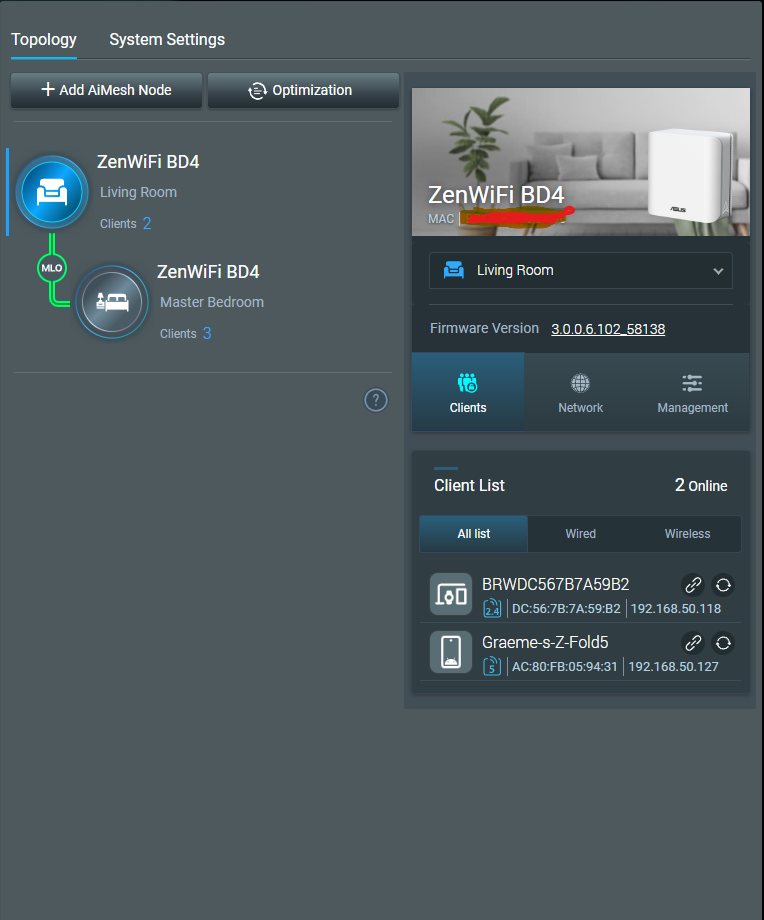The width and height of the screenshot is (764, 920).
Task: Click the Graeme-s-Z-Fold5 phone icon
Action: click(451, 652)
